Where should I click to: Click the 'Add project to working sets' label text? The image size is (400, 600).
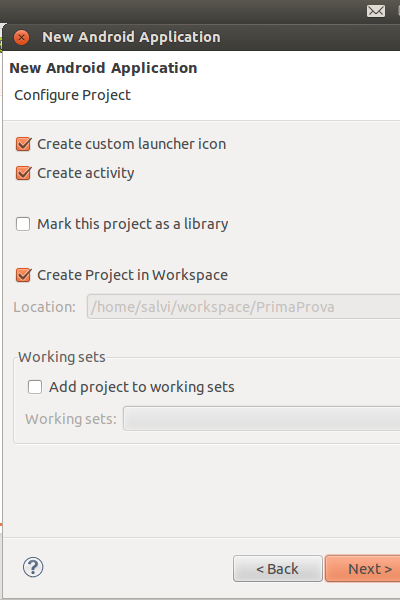tap(142, 387)
